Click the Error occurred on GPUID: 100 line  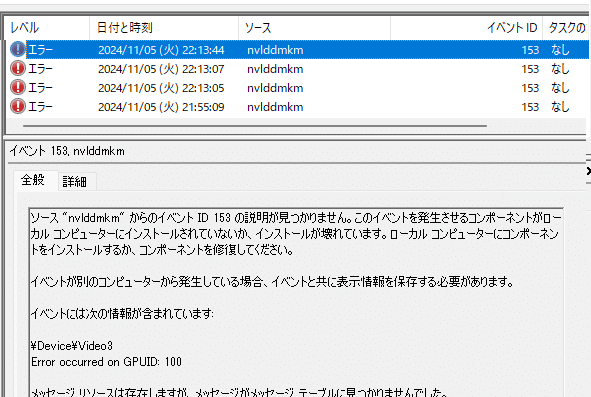(106, 362)
